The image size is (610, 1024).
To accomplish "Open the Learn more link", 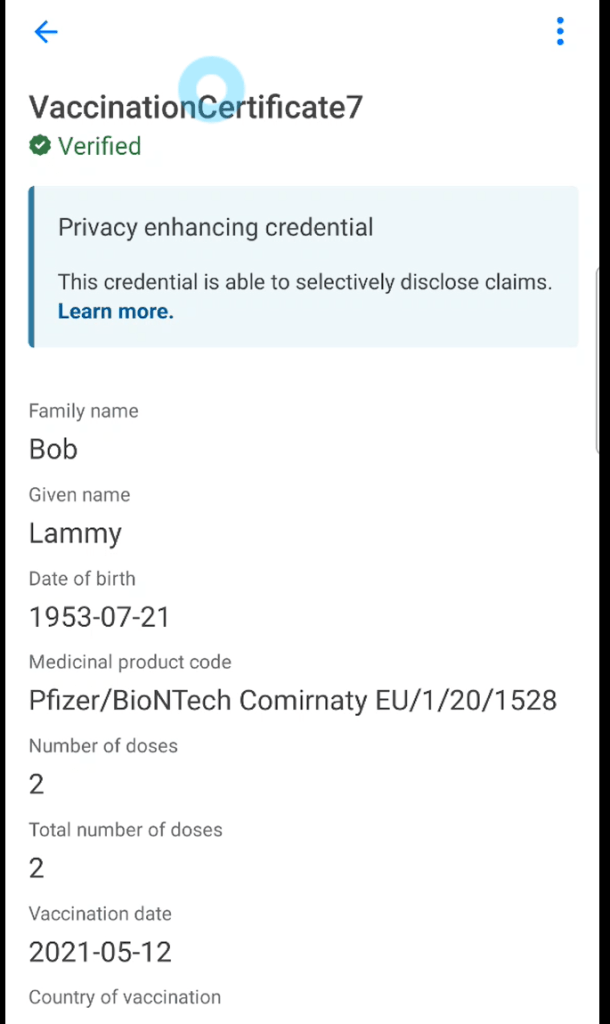I will (115, 311).
